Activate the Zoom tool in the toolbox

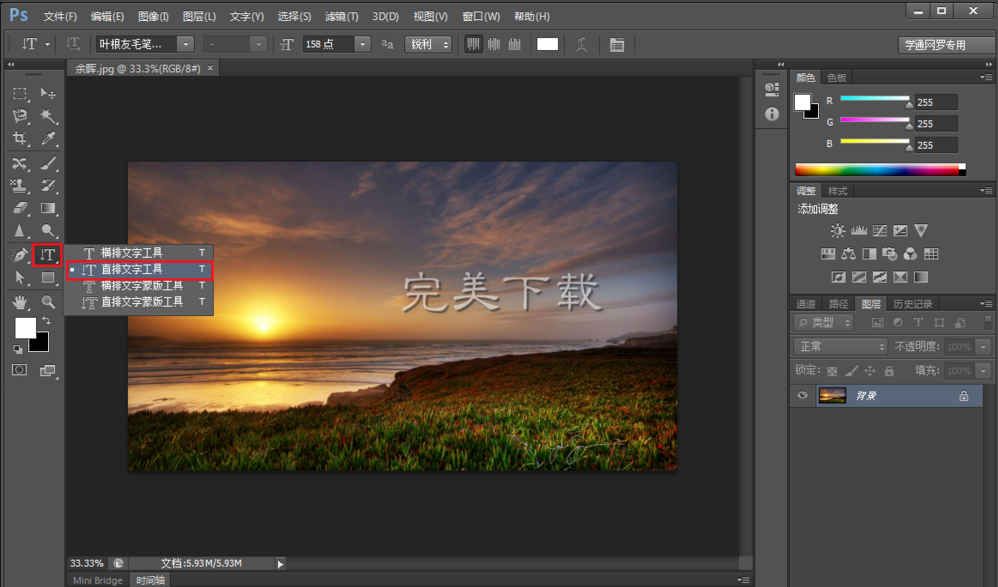(48, 301)
